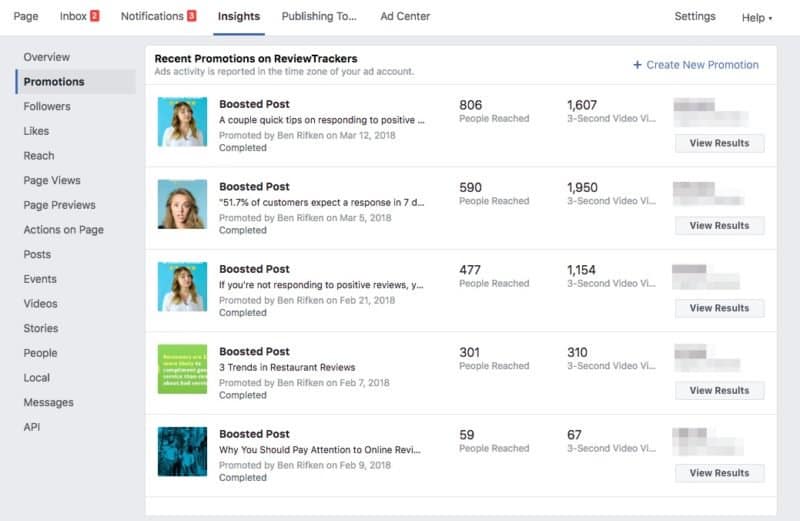Open thumbnail of the Mar 5 boosted post

coord(182,204)
